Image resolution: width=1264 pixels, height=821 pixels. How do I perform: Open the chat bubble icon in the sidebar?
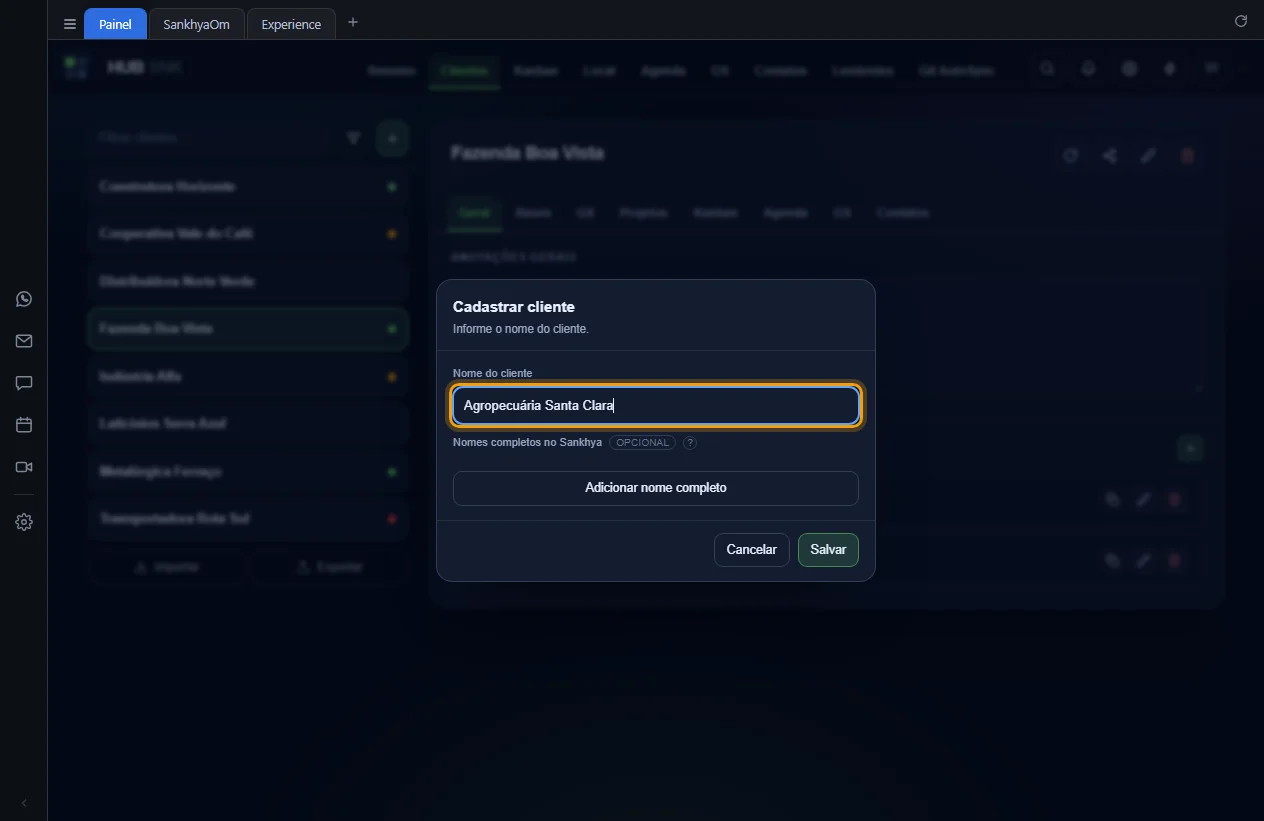click(x=24, y=383)
